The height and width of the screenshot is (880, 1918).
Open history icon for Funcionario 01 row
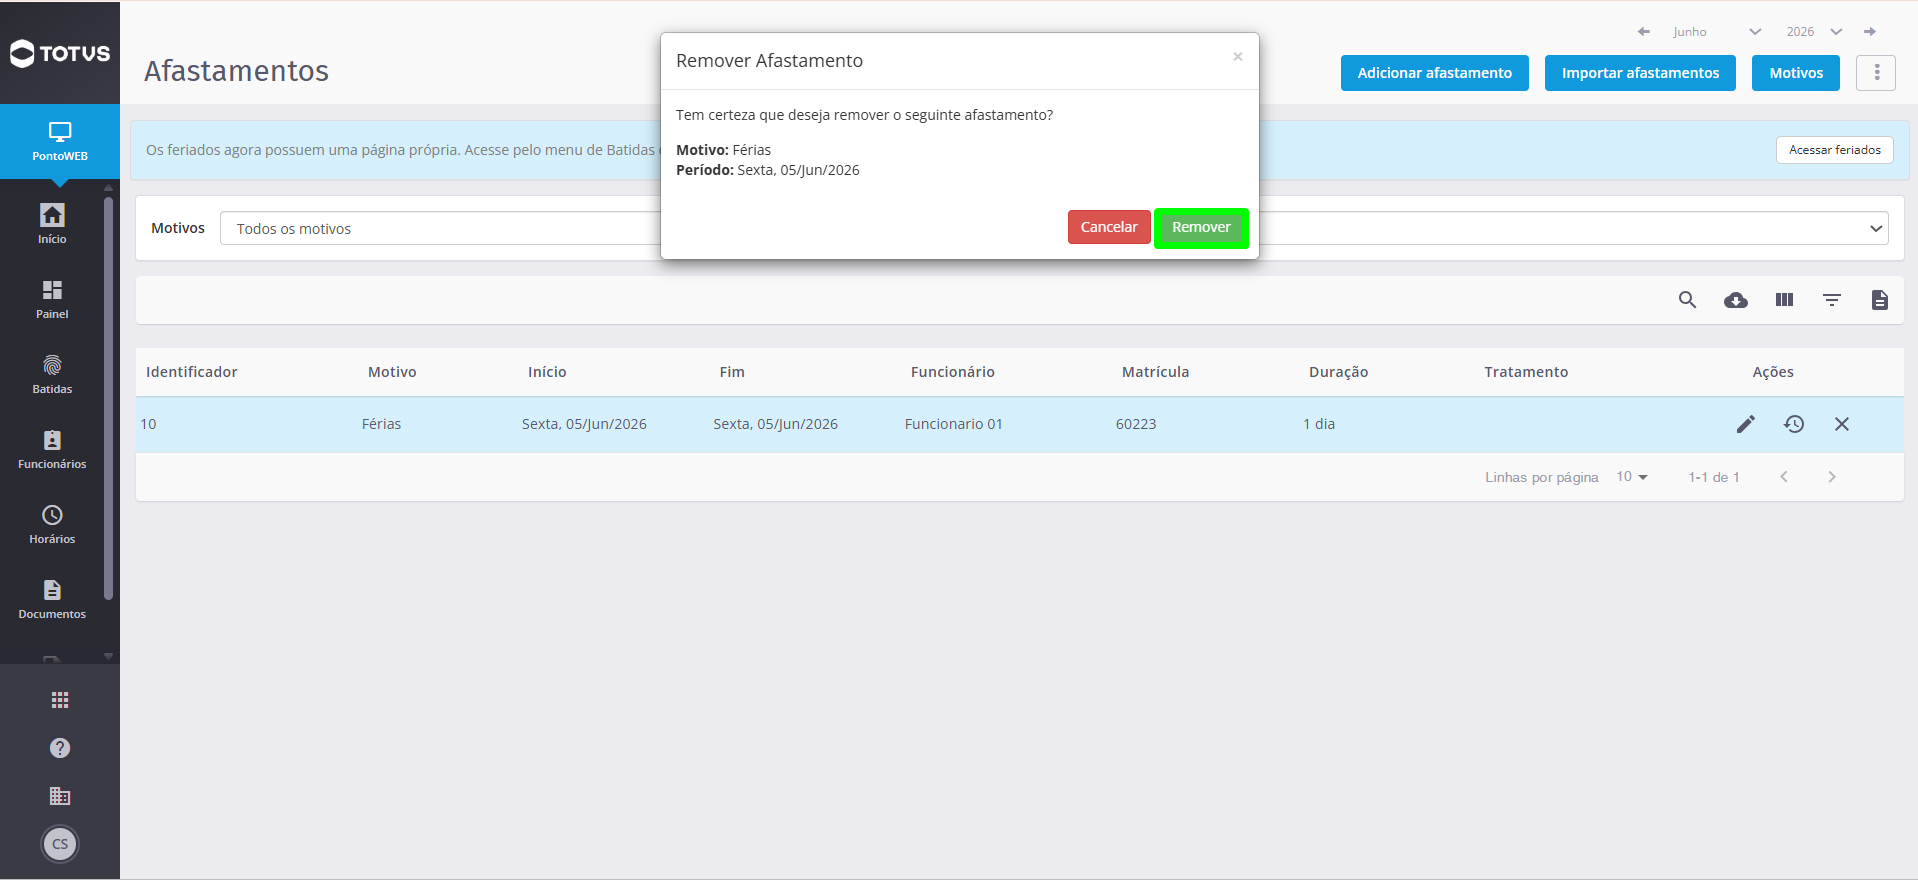(1794, 424)
